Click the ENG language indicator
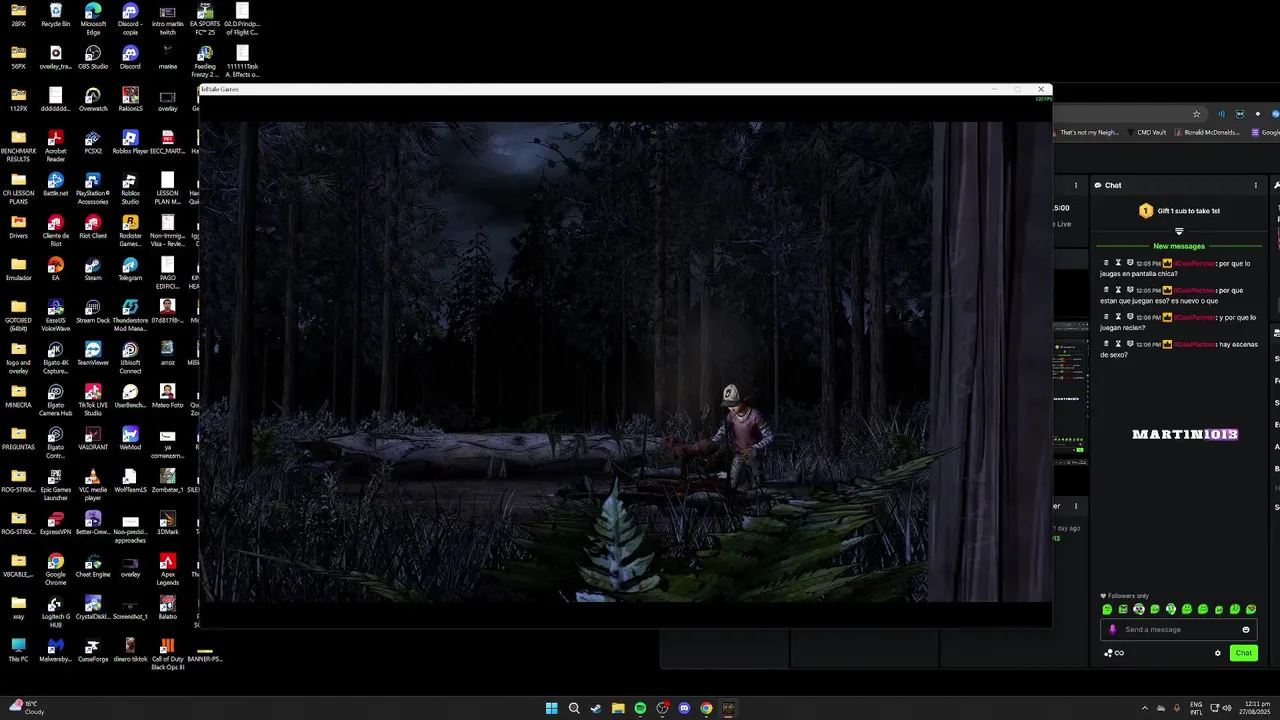 coord(1196,708)
